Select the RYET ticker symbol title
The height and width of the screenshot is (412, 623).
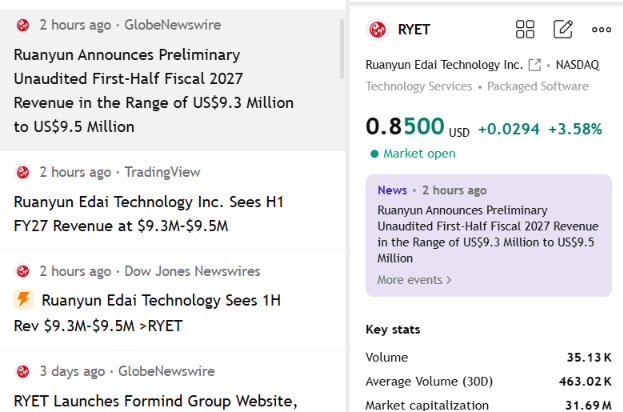click(x=414, y=29)
